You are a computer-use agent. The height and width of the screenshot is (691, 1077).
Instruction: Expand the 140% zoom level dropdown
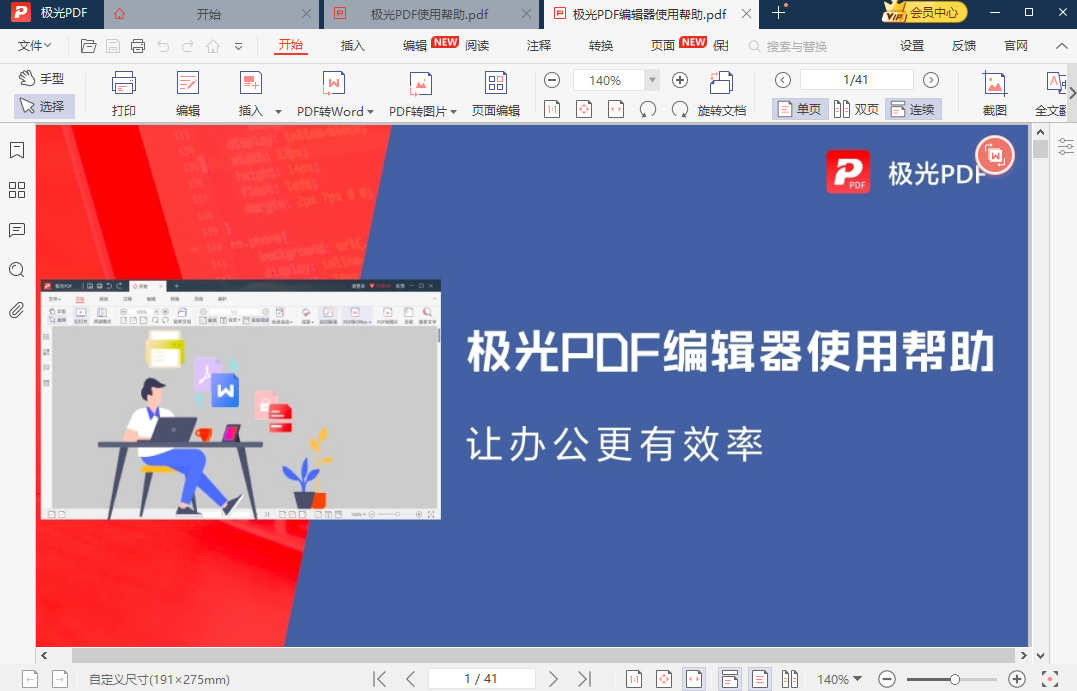652,80
